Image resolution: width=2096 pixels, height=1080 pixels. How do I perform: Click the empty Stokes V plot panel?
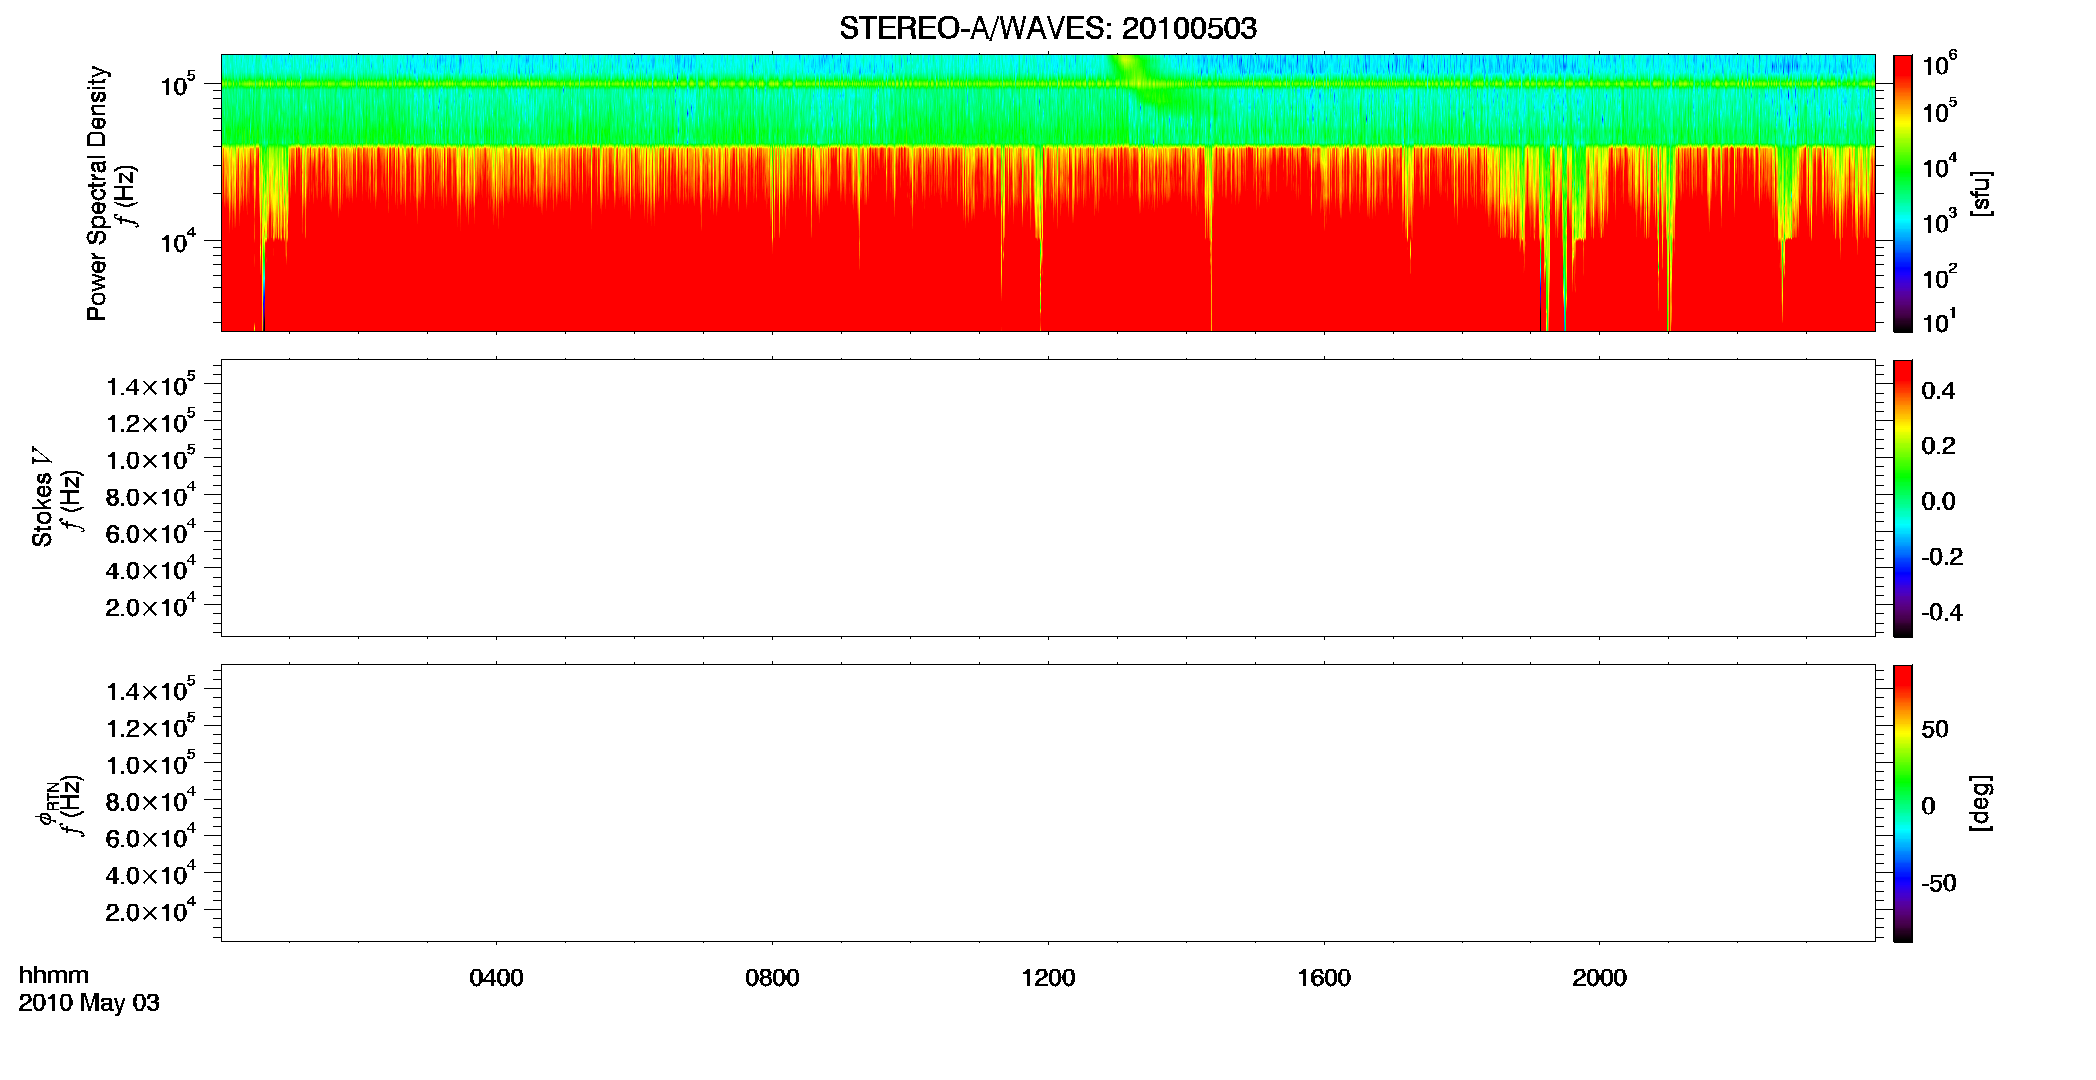click(1047, 497)
